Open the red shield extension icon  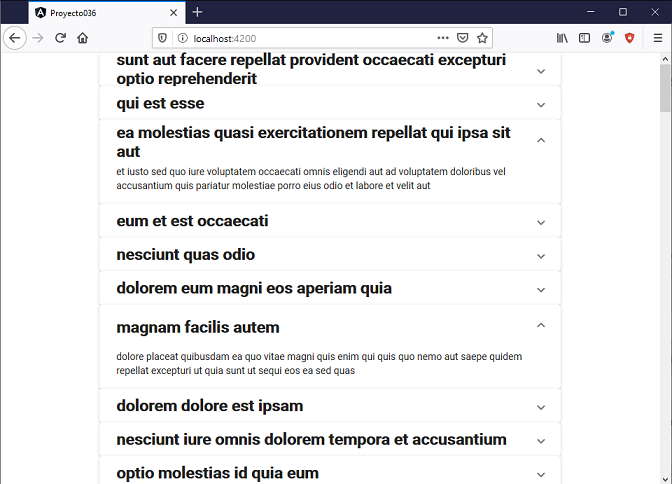pos(629,38)
